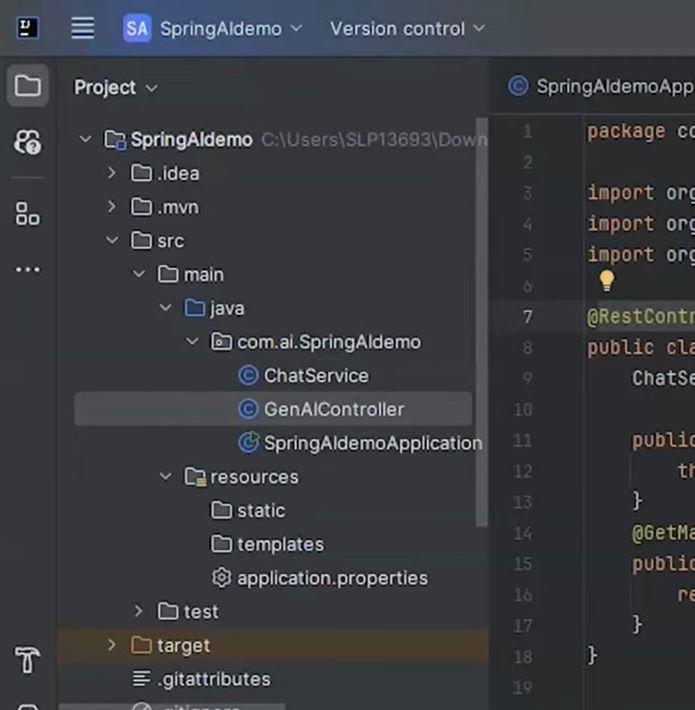Select the resources folder icon

195,477
